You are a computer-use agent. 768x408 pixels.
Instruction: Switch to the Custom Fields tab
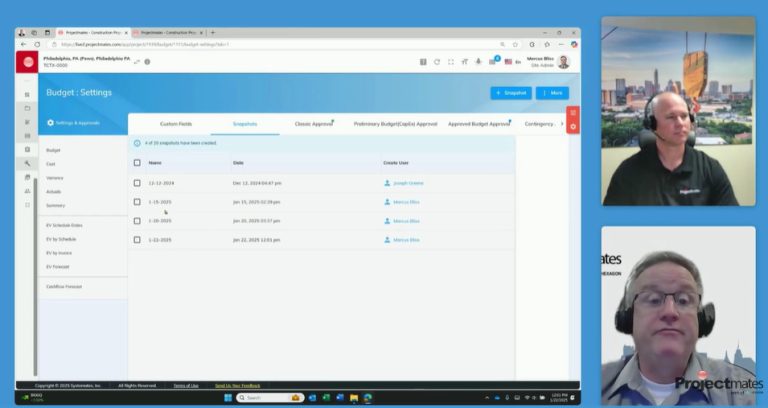(176, 124)
